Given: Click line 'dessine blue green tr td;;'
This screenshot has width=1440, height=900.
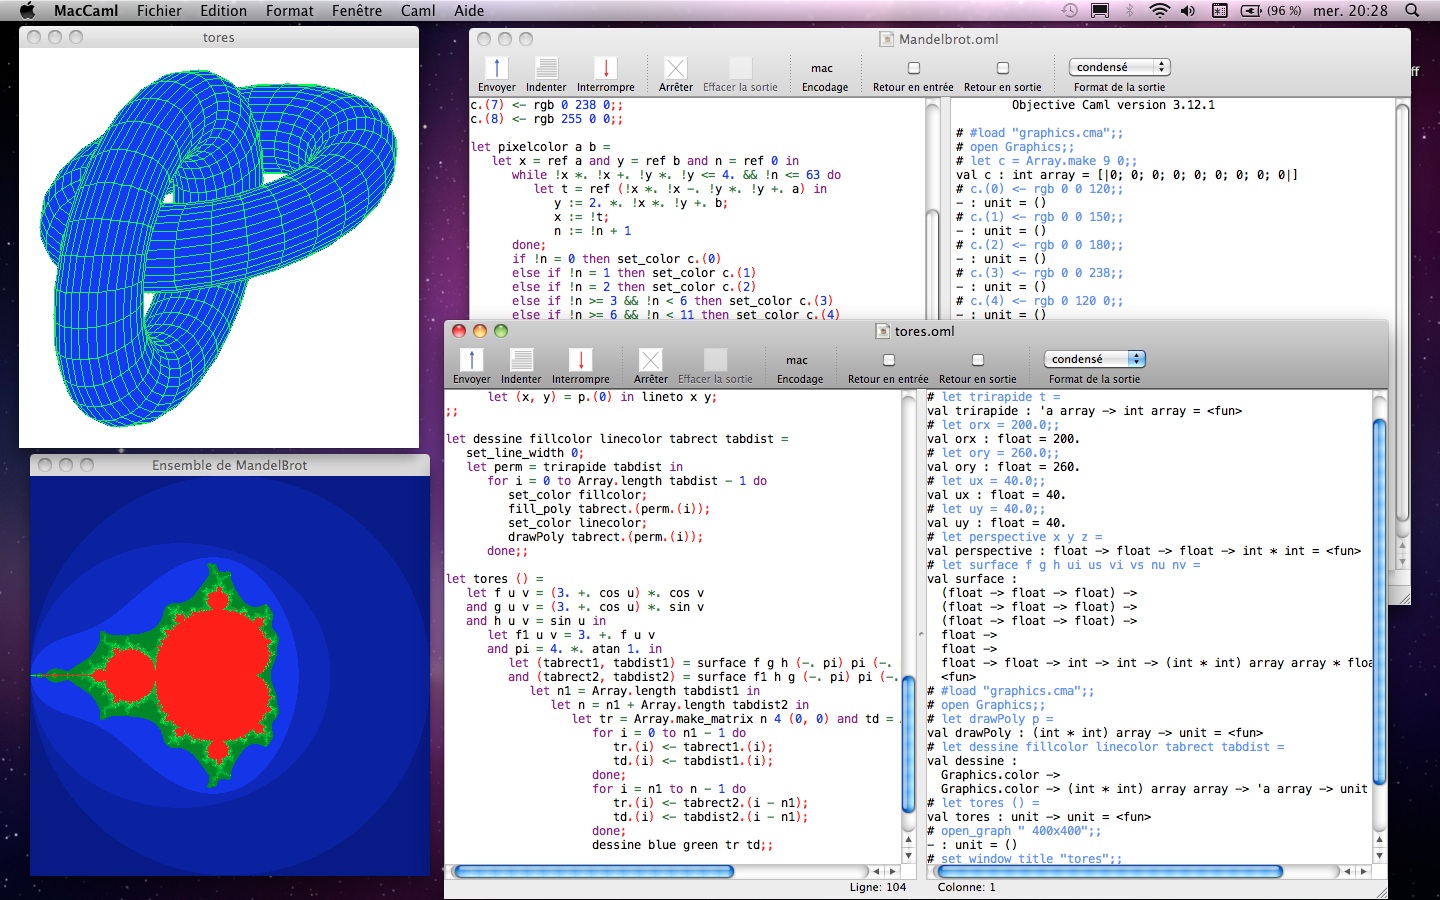Looking at the screenshot, I should pyautogui.click(x=682, y=845).
